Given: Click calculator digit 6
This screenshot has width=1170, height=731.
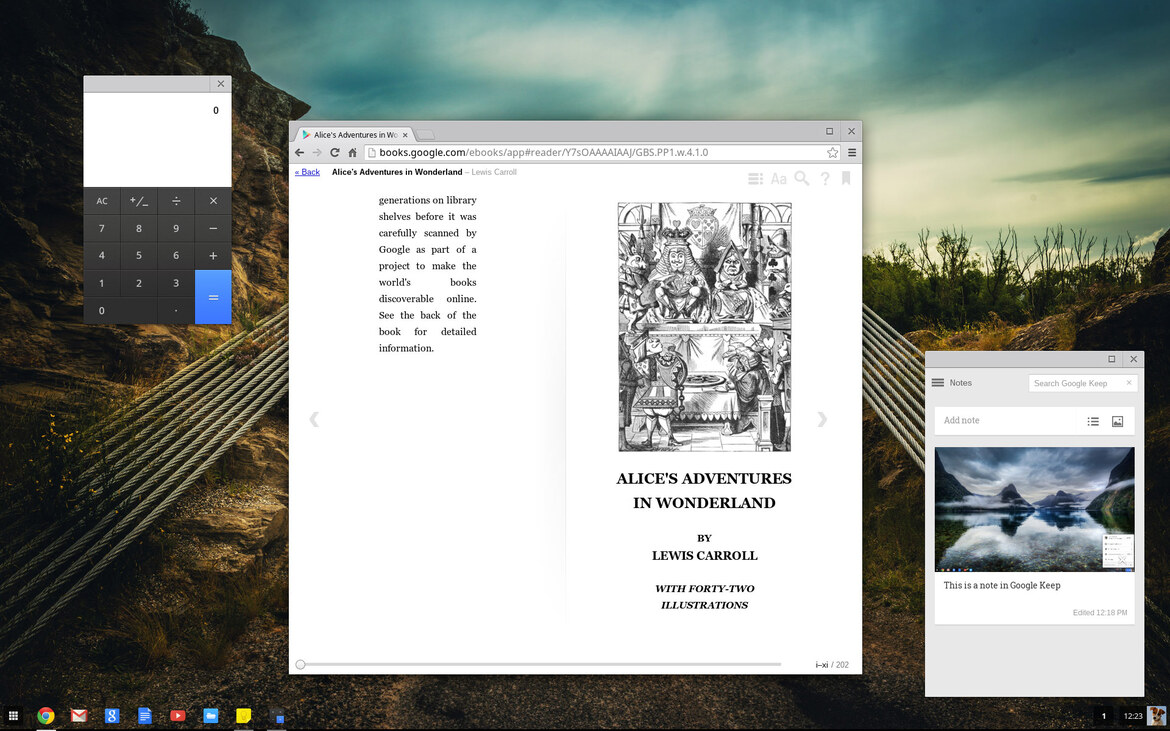Looking at the screenshot, I should 176,256.
